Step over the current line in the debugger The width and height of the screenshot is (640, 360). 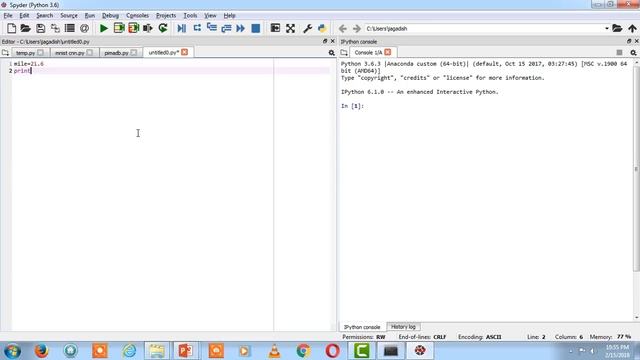[x=197, y=28]
